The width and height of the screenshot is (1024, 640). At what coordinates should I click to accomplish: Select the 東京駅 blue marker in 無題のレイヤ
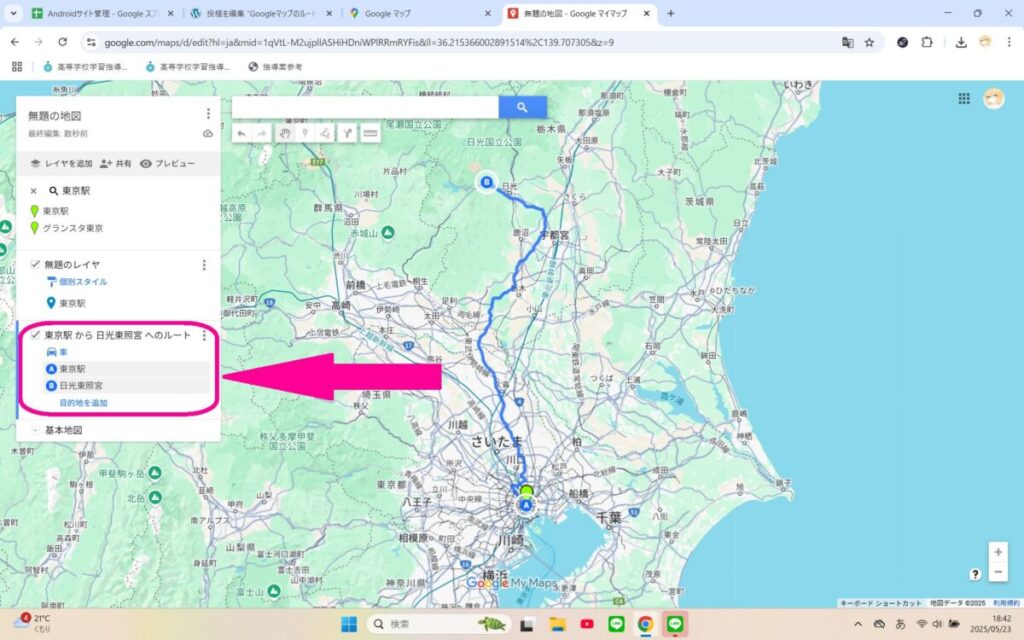tap(66, 303)
